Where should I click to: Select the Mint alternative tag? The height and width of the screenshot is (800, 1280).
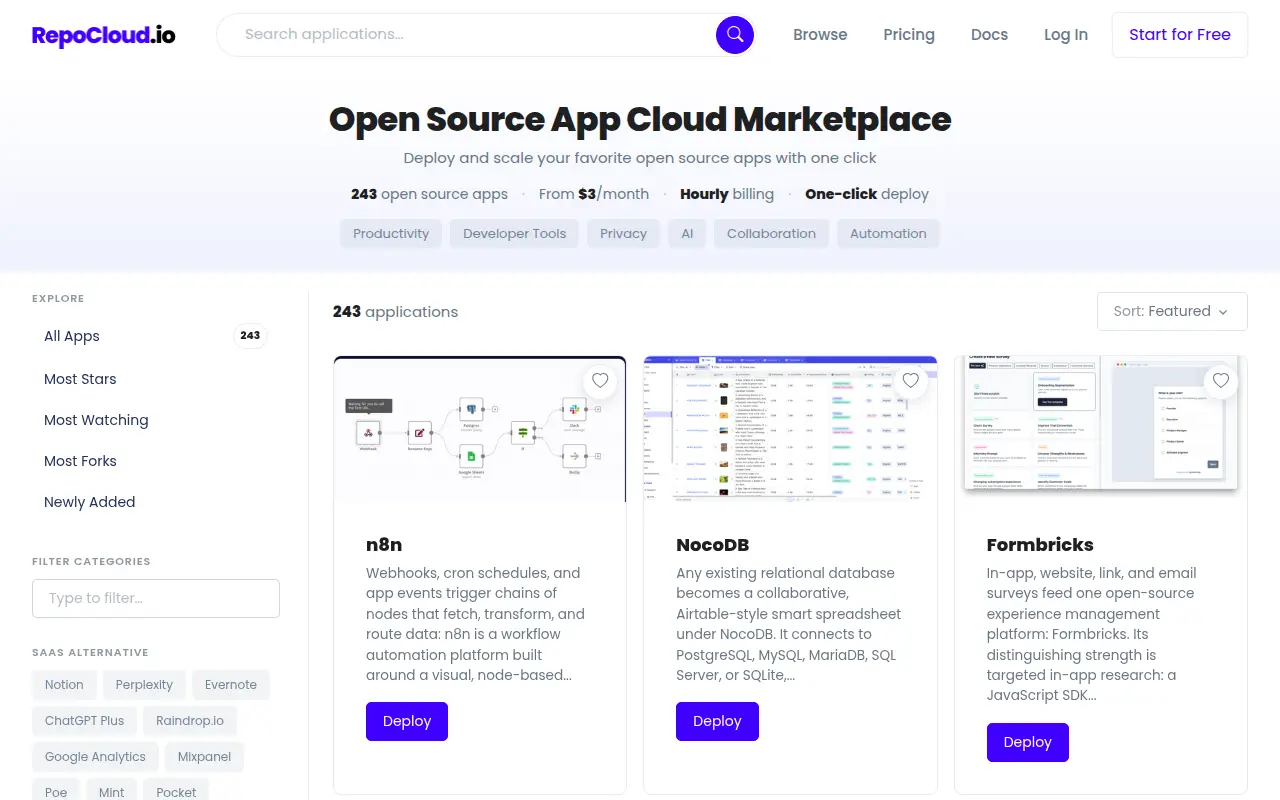(x=112, y=792)
